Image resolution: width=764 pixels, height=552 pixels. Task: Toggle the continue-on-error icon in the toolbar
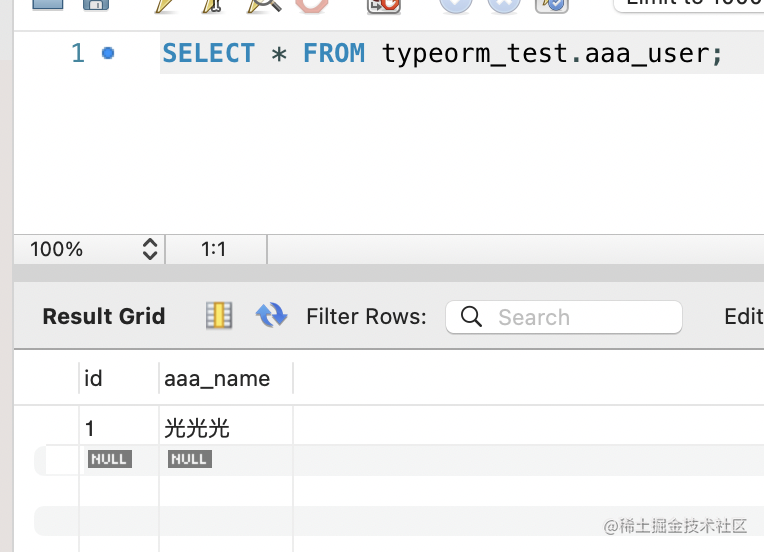pyautogui.click(x=384, y=4)
